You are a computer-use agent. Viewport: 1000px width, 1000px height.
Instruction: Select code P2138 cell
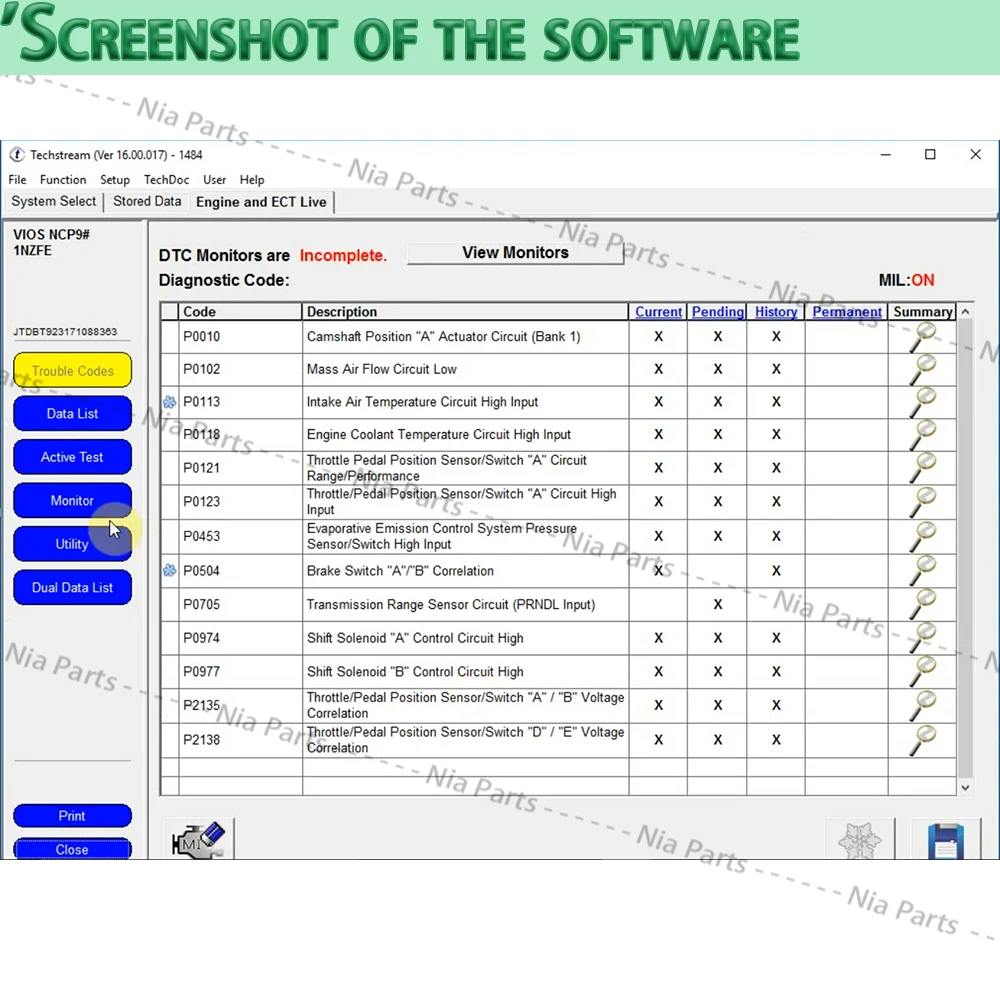coord(240,740)
